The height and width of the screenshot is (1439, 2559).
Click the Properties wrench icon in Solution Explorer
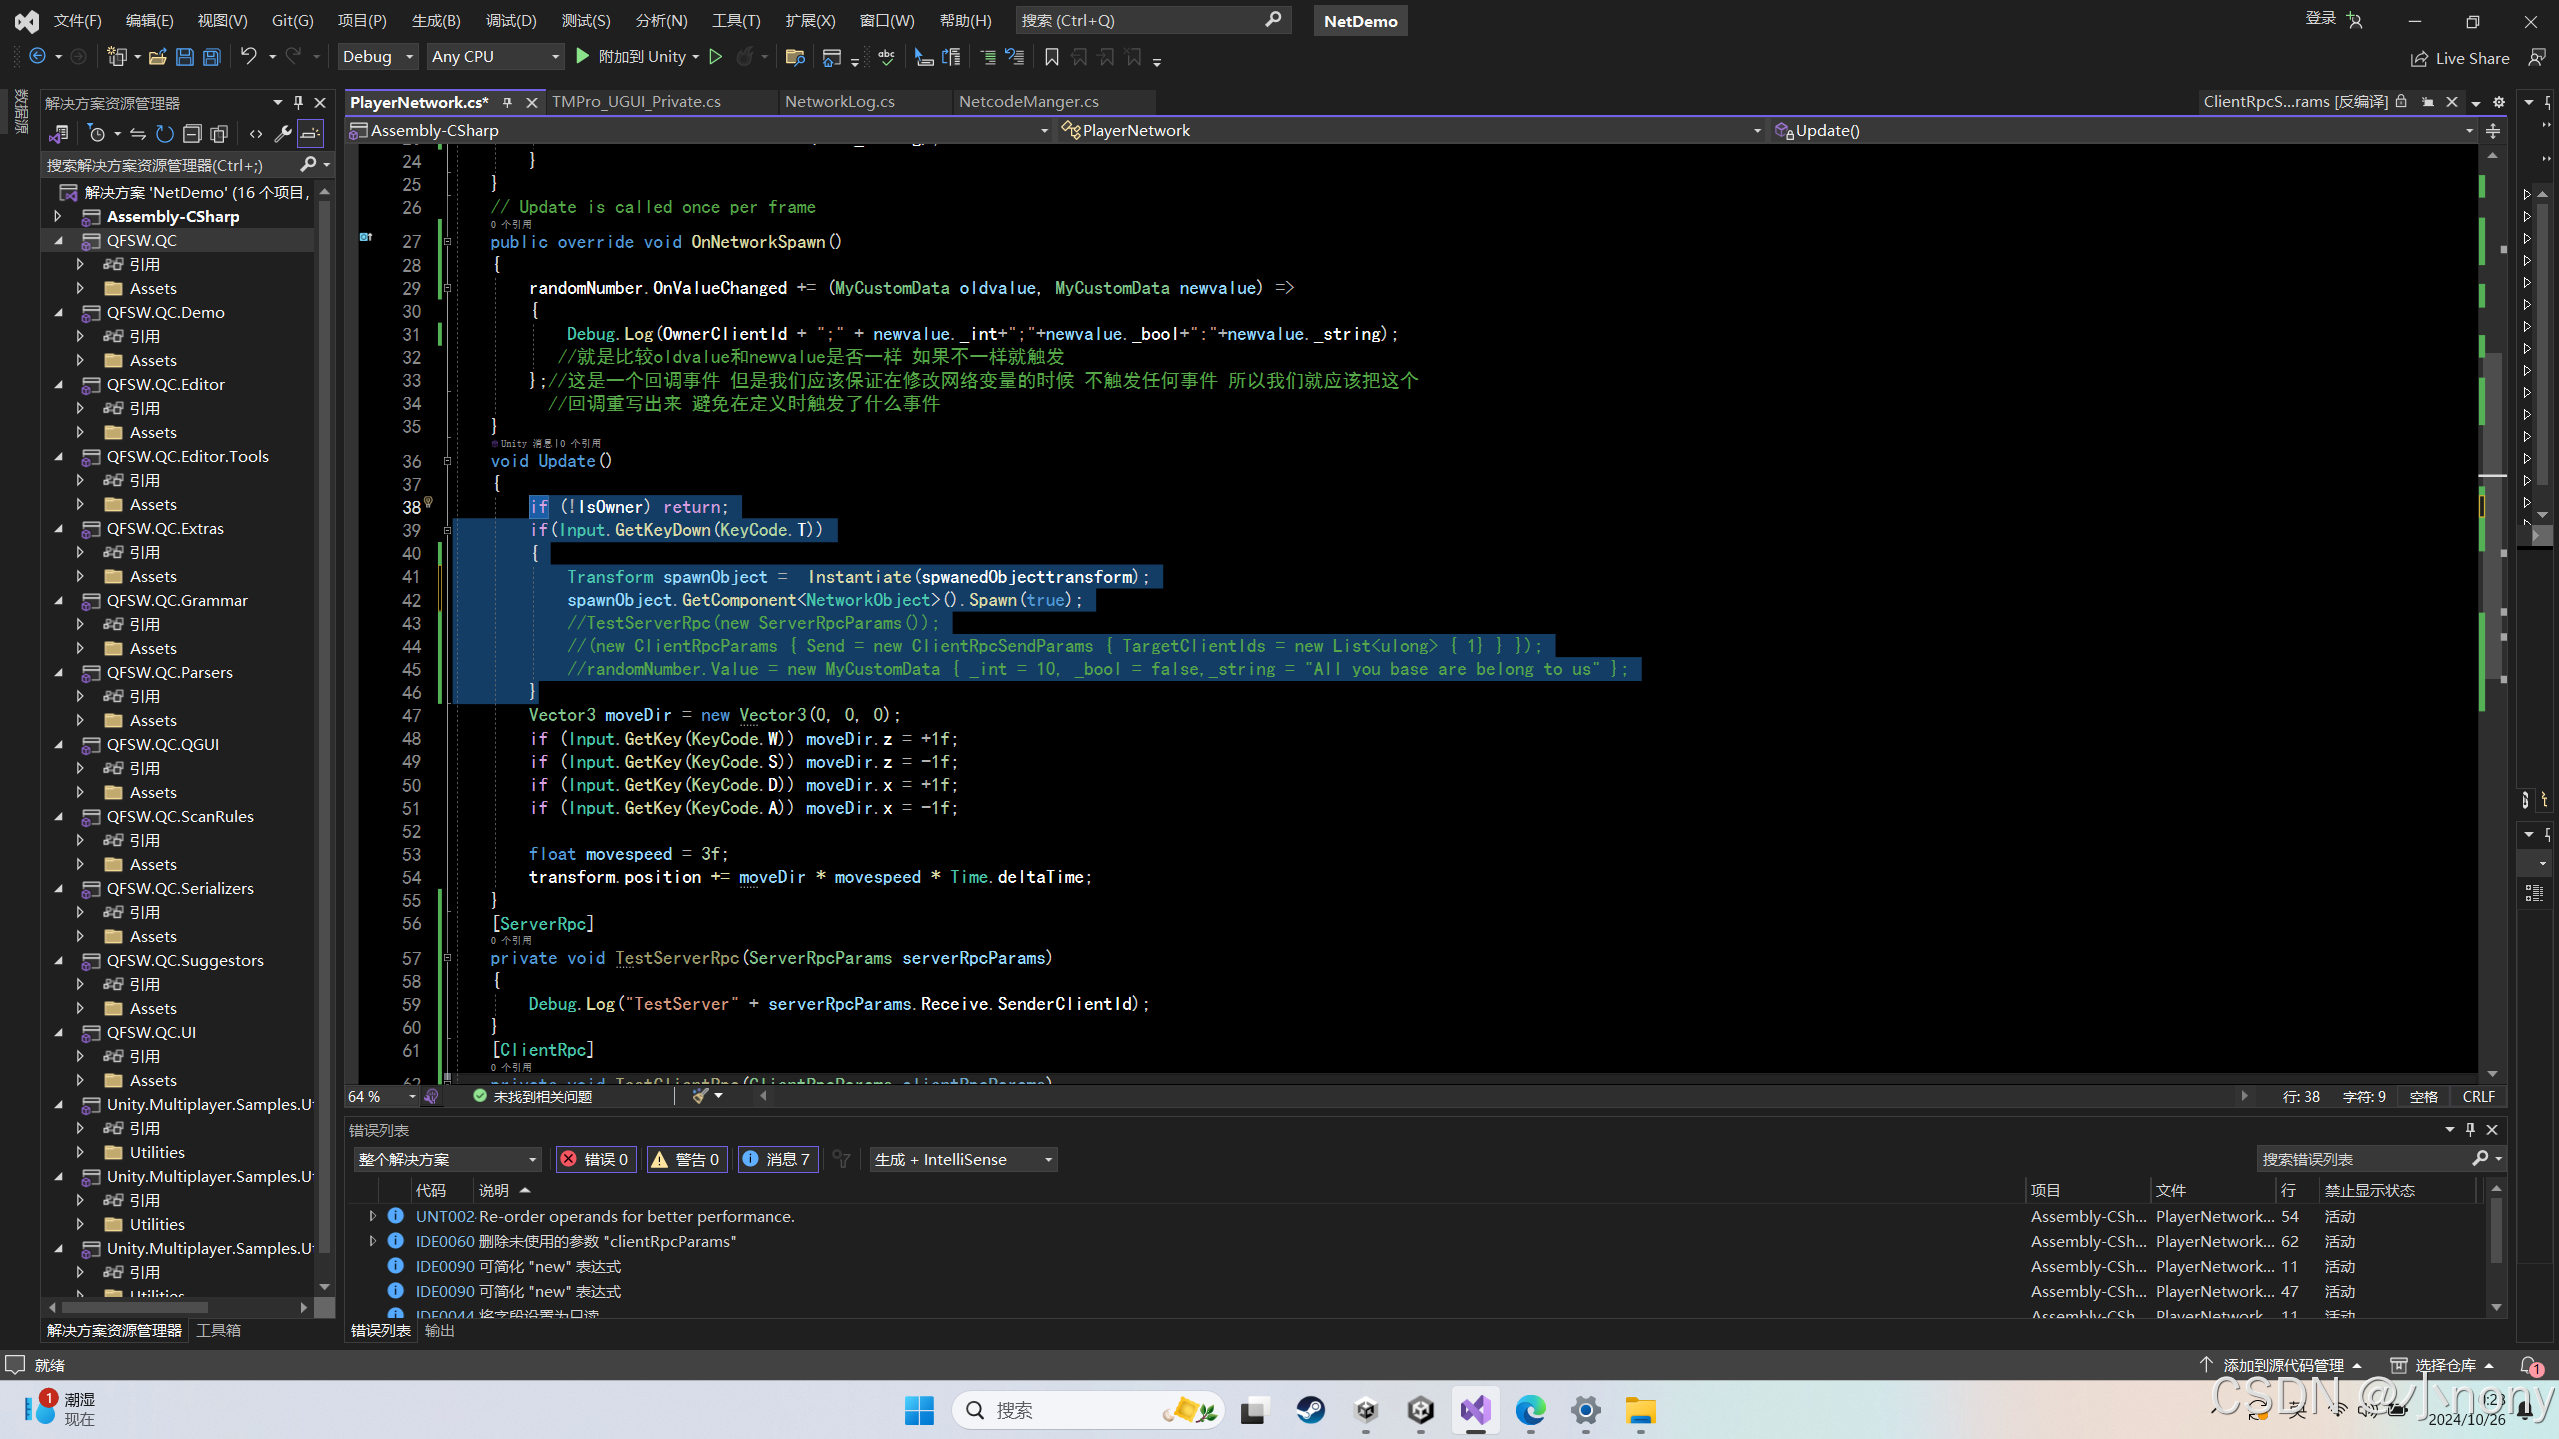283,133
